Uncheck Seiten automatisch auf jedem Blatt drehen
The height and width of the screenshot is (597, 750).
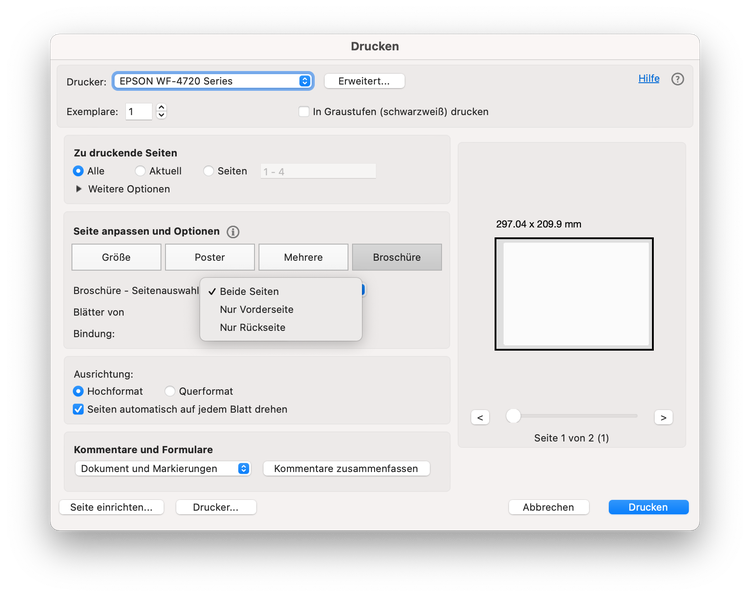click(x=79, y=409)
